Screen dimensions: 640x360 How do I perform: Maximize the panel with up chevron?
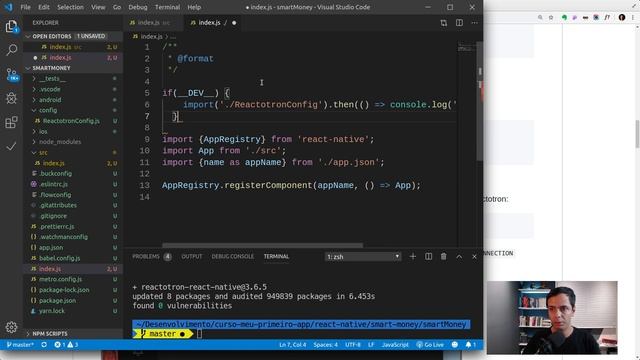click(459, 257)
